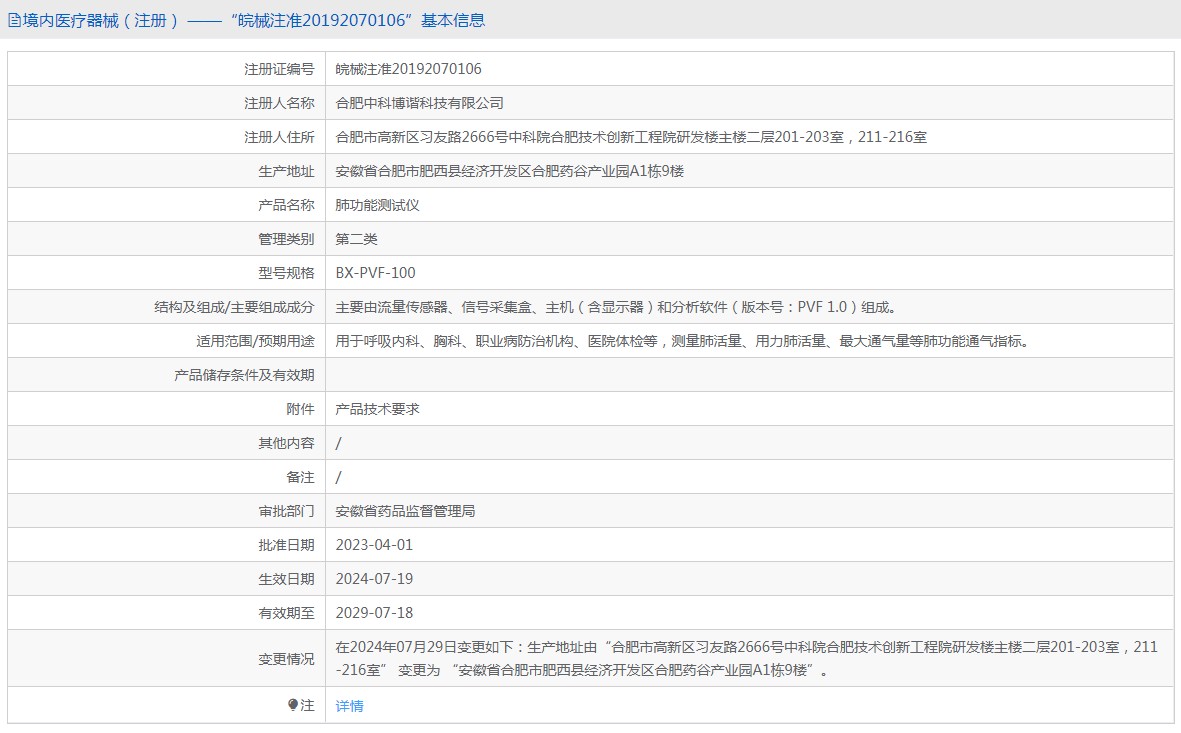Select the change record starting 在2024年07月29日变更如下

pos(746,658)
